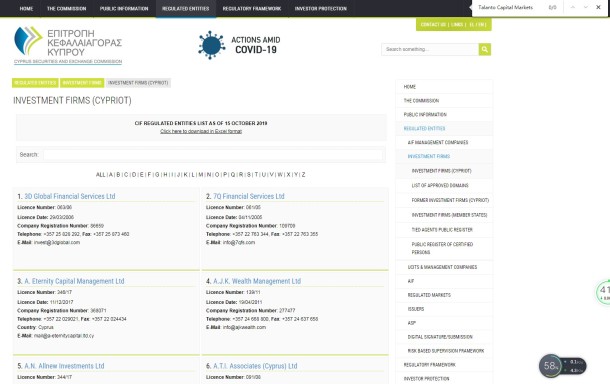This screenshot has height=384, width=610.
Task: Click the firm list Search input
Action: (x=213, y=155)
